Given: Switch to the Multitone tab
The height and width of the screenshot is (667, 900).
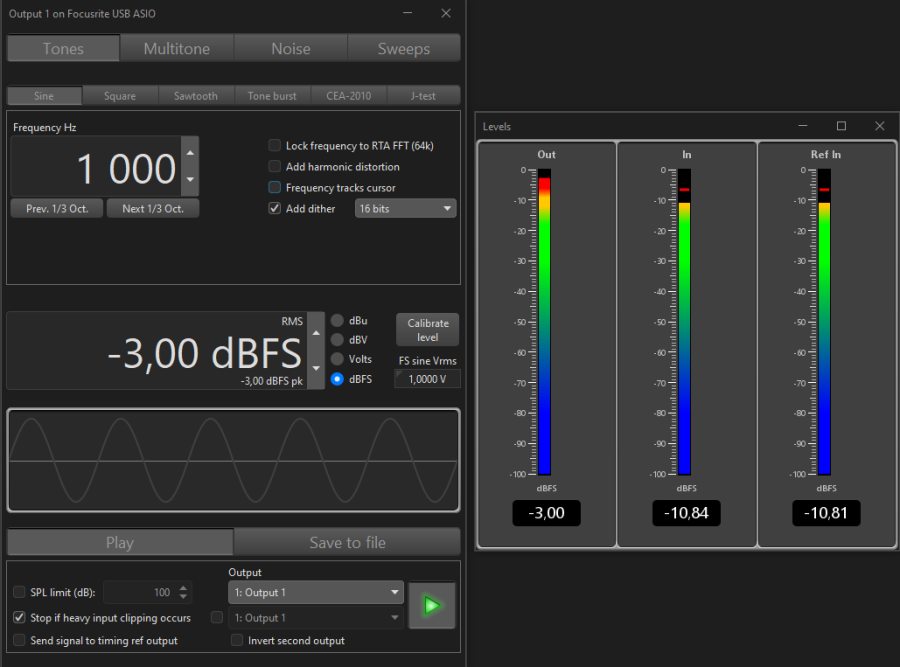Looking at the screenshot, I should pos(177,48).
